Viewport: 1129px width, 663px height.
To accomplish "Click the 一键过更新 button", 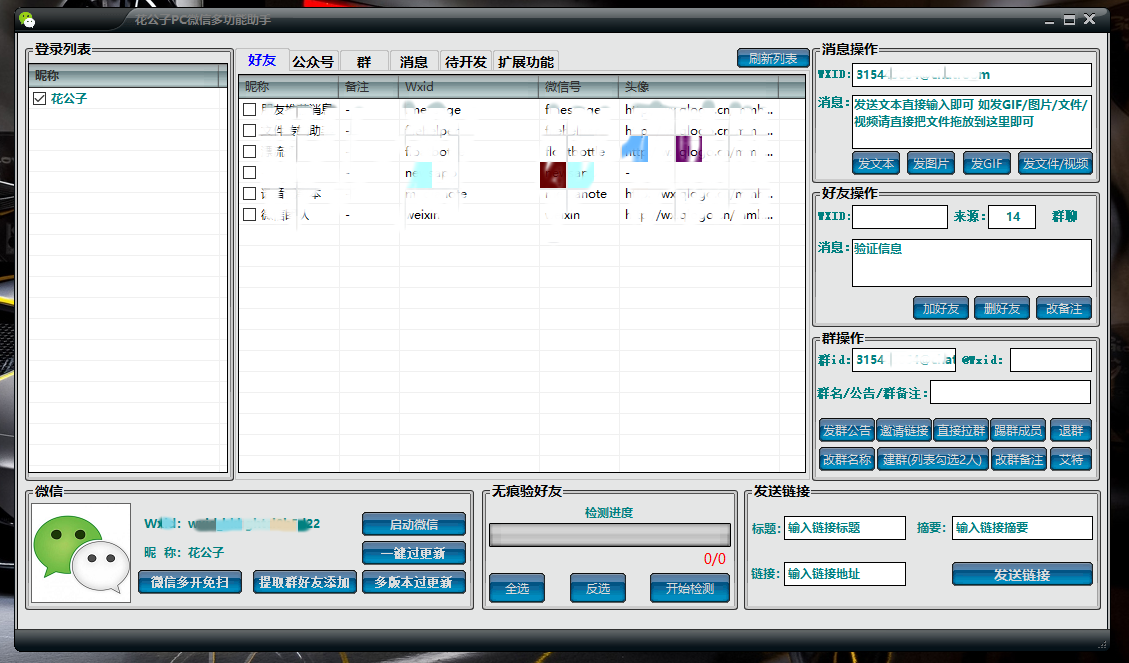I will (414, 553).
